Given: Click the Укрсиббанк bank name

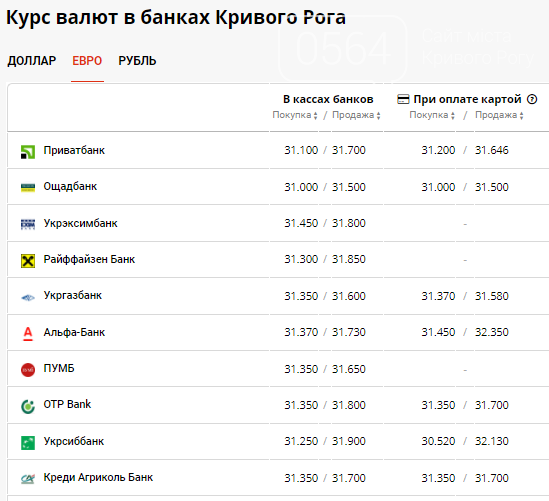Looking at the screenshot, I should [74, 441].
